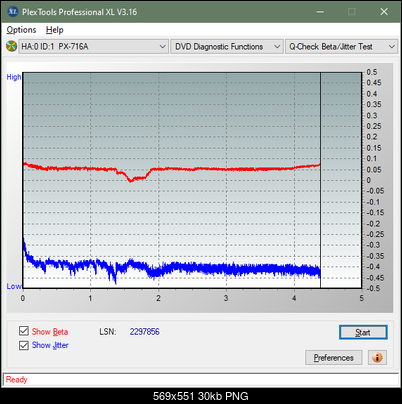402x404 pixels.
Task: Click the disc drive icon beside the drive selector
Action: tap(11, 46)
